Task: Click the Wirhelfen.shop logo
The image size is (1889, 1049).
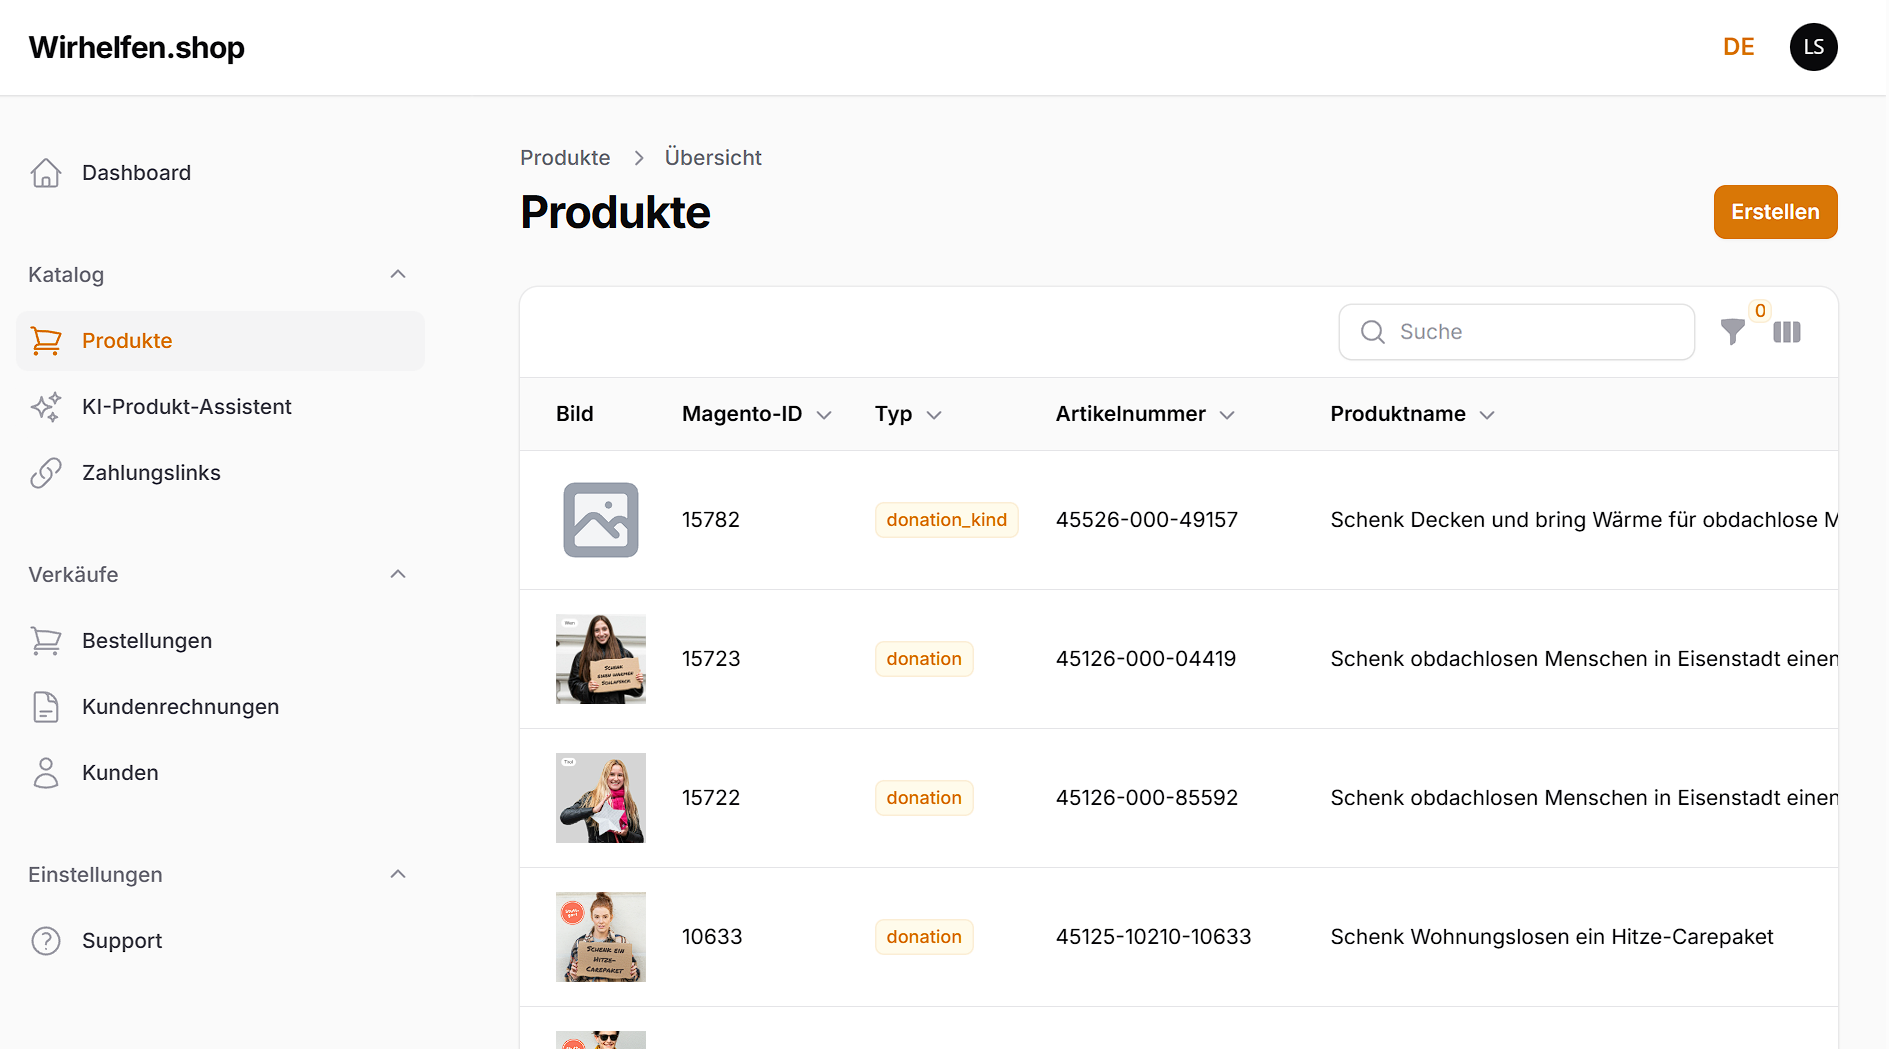Action: click(x=137, y=47)
